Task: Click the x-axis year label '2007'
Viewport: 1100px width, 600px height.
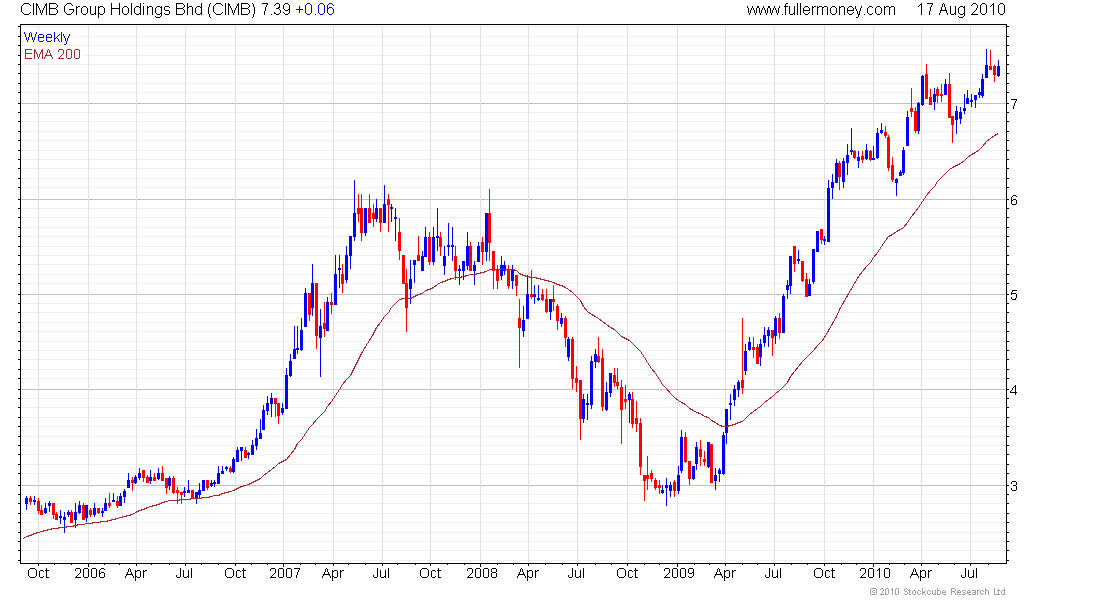Action: (x=285, y=573)
